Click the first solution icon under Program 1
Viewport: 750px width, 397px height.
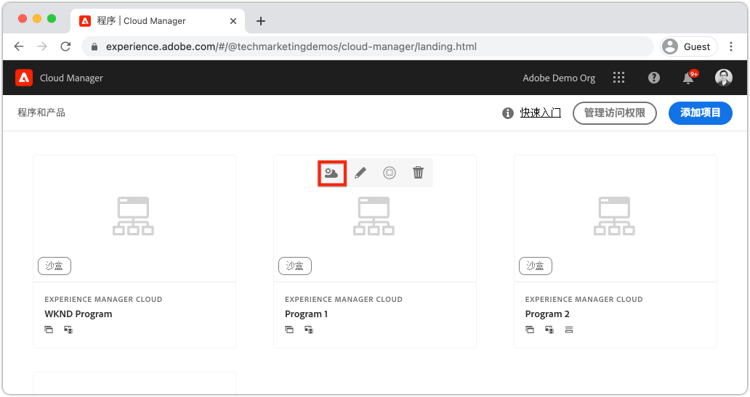tap(289, 330)
